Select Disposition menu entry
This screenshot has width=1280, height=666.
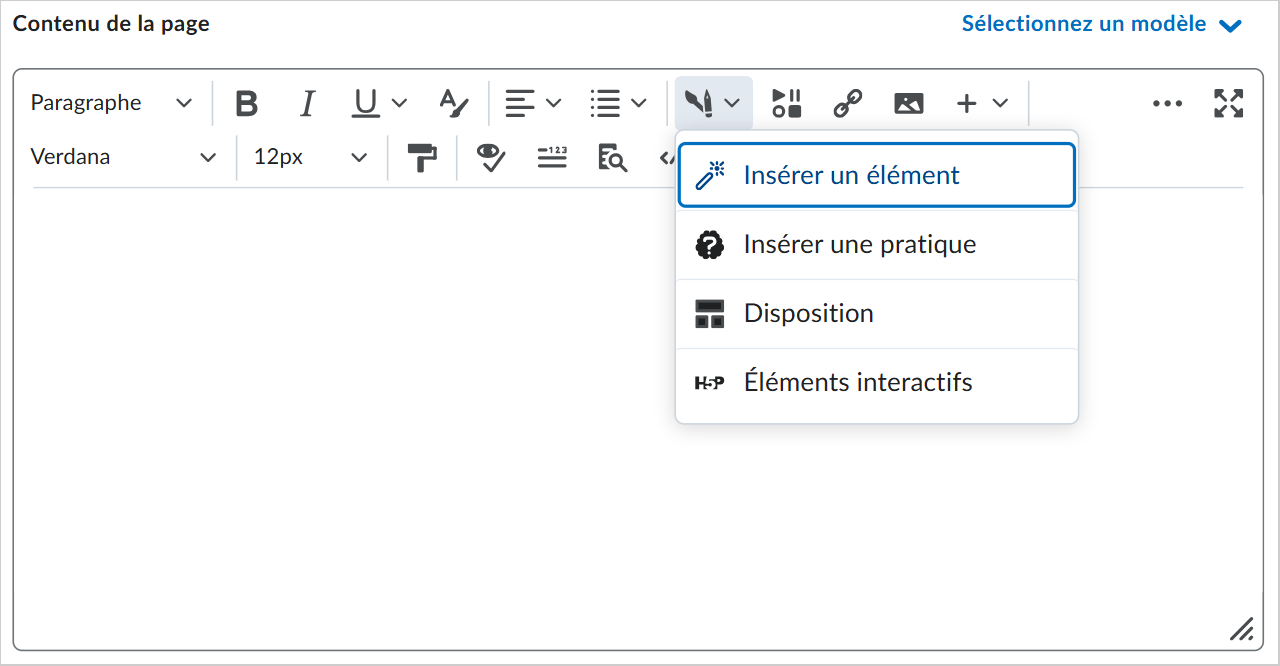coord(877,313)
